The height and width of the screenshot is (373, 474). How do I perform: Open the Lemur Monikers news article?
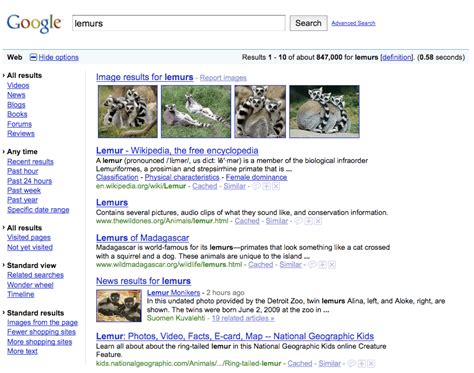[x=173, y=293]
